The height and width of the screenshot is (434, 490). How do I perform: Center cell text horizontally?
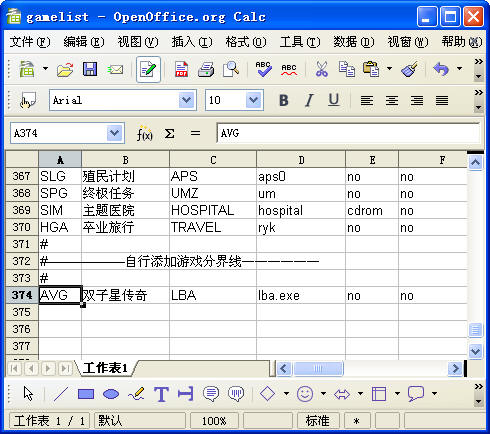(392, 100)
